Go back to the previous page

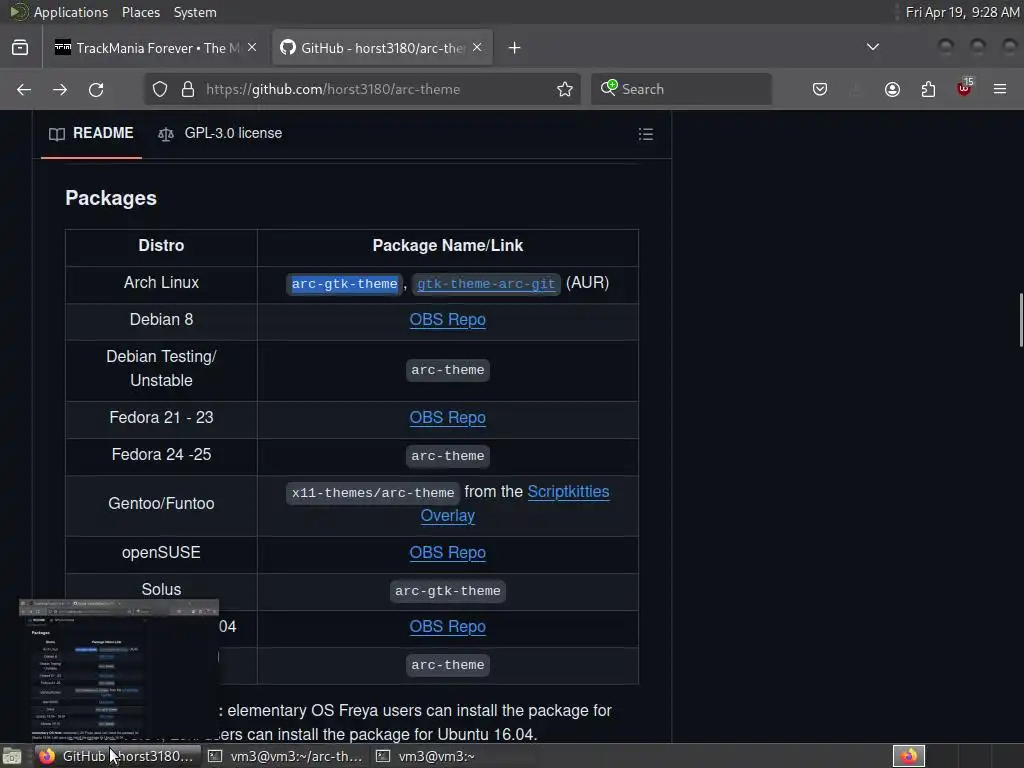[24, 89]
